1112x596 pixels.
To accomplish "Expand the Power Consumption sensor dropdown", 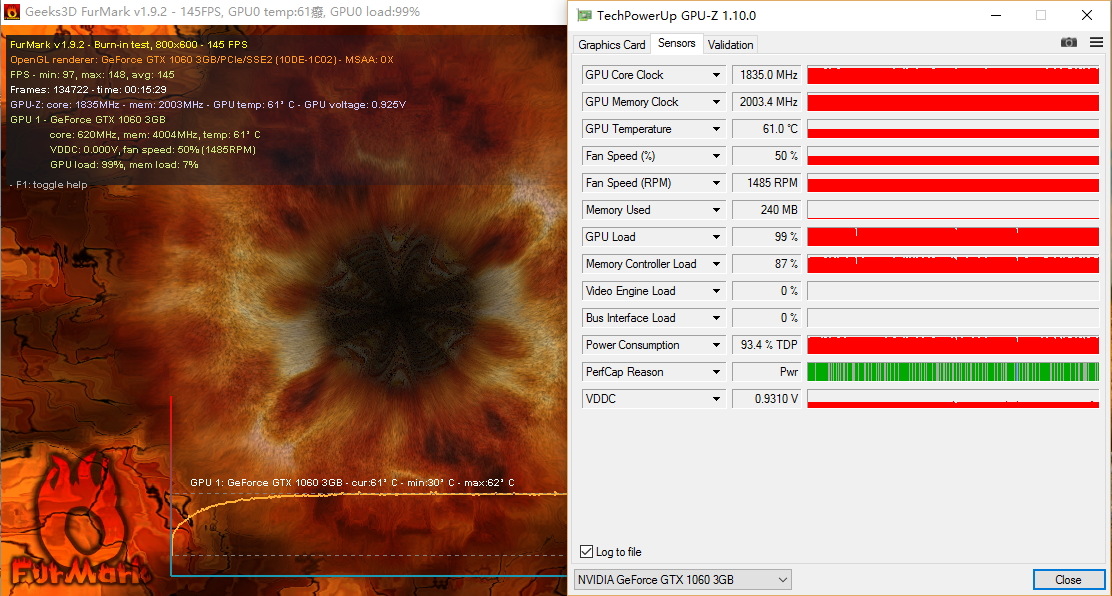I will coord(716,345).
